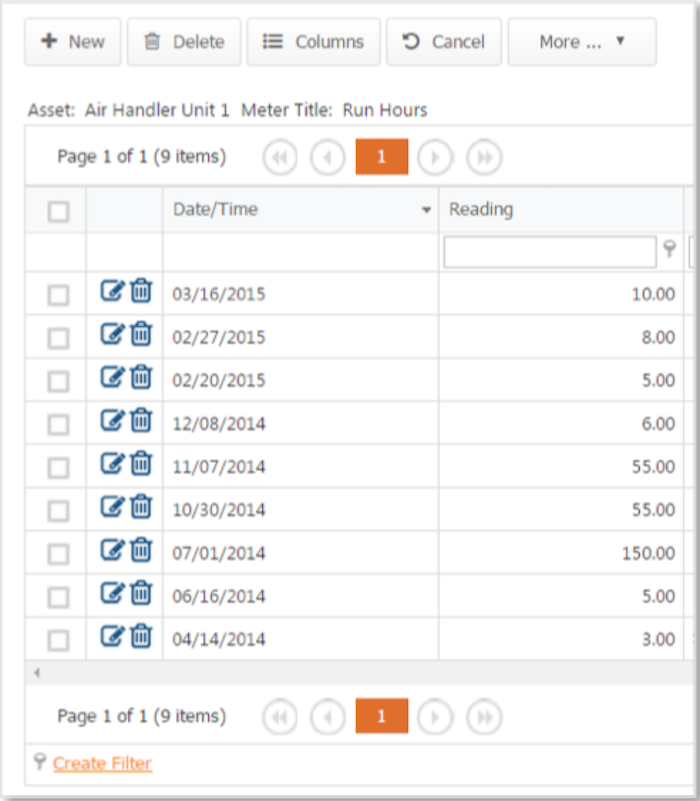Open filter icon beside Reading search box
The image size is (700, 801).
click(x=670, y=251)
